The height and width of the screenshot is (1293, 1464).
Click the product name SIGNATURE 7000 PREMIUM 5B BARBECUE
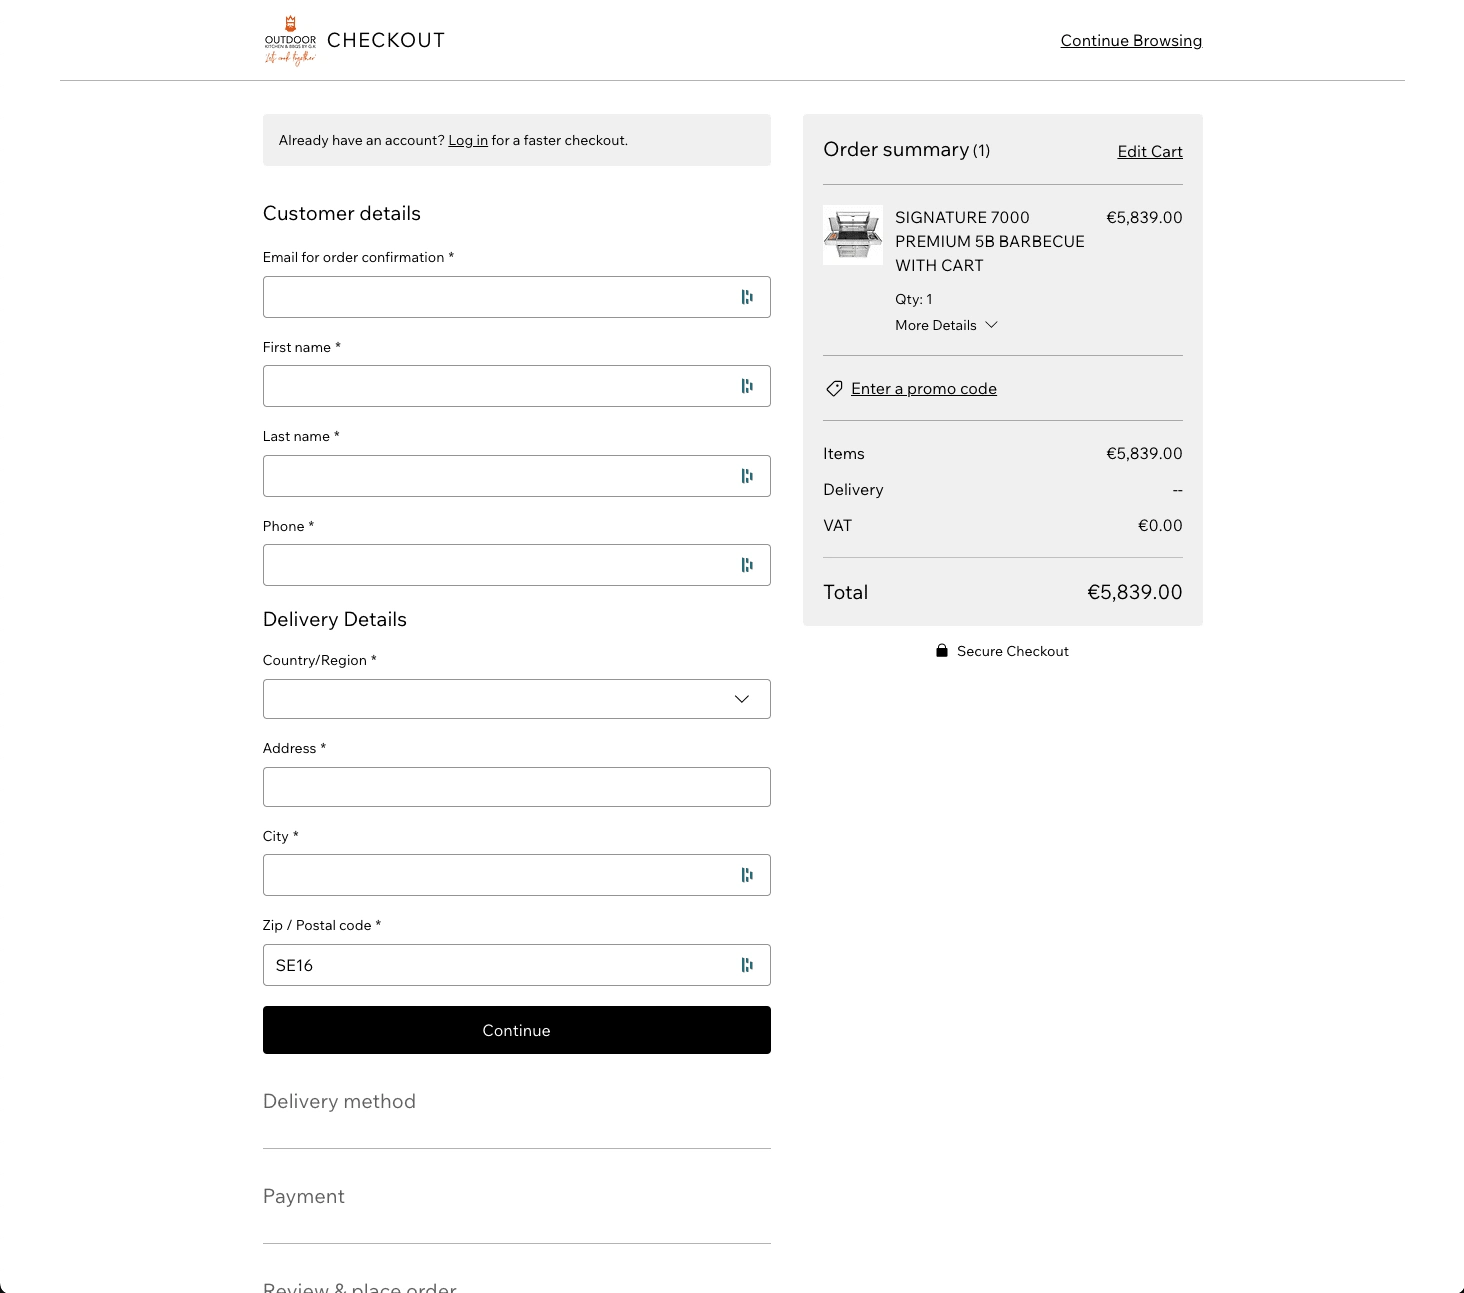(x=989, y=241)
